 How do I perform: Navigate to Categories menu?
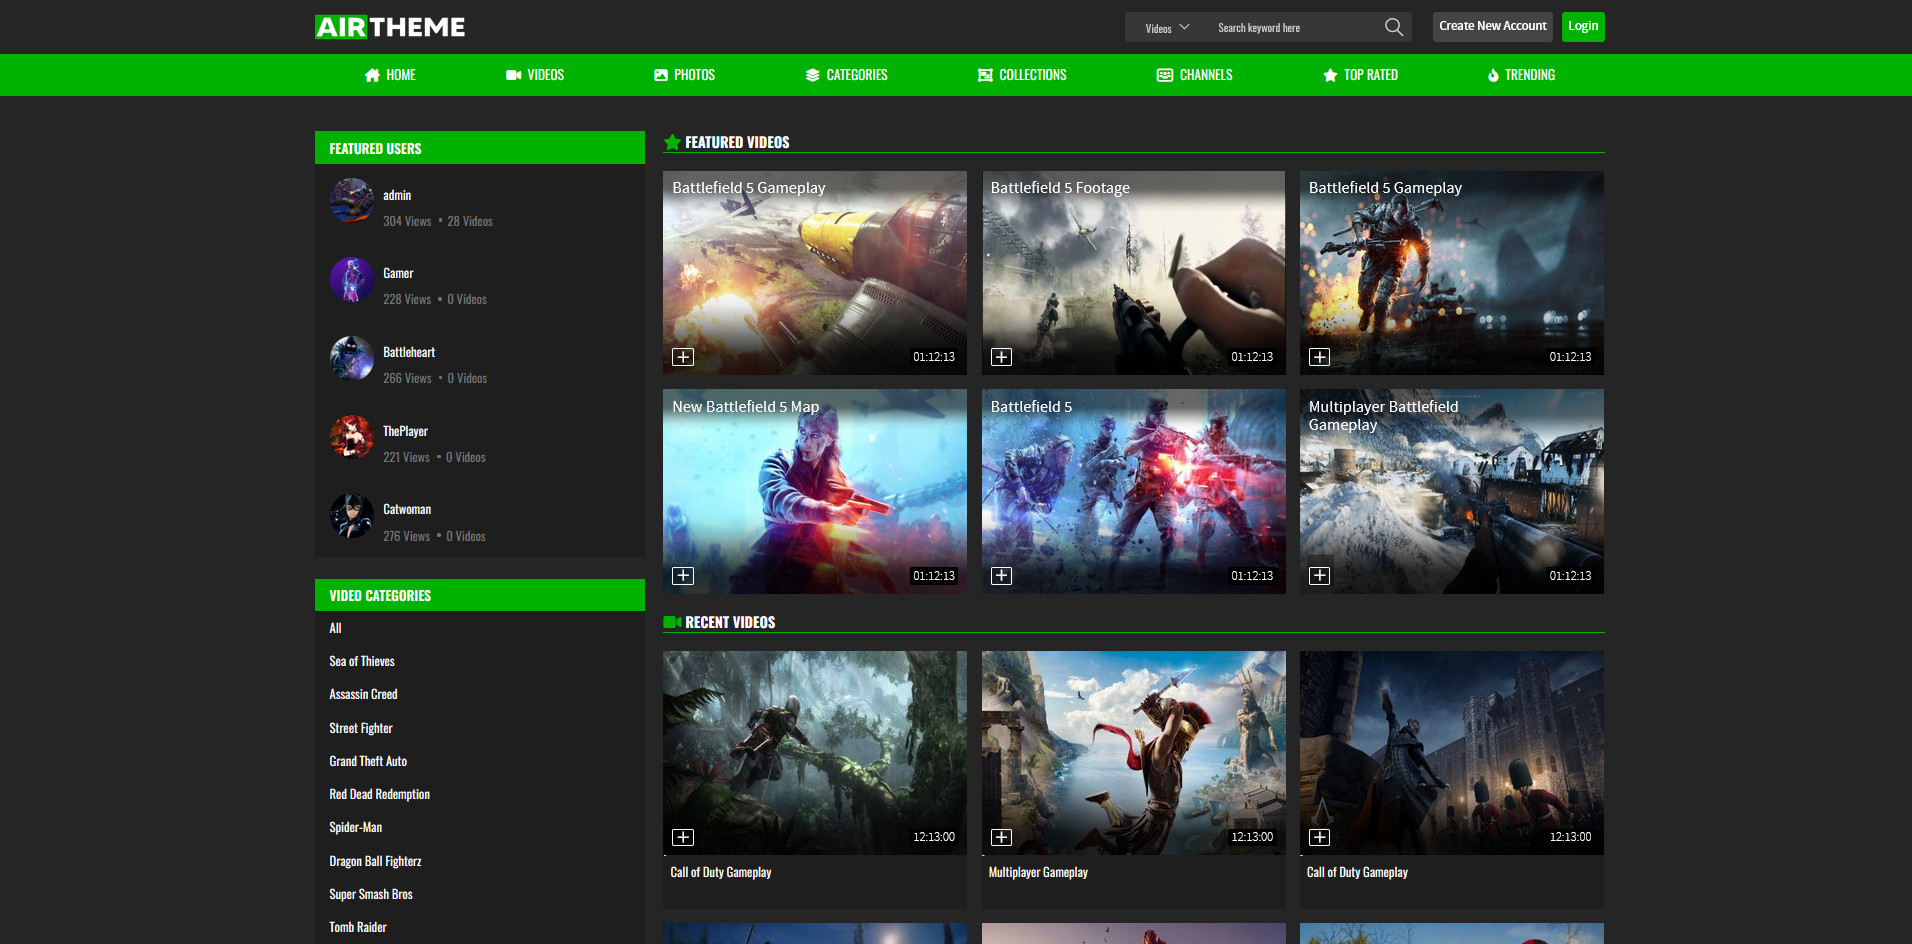click(x=846, y=75)
